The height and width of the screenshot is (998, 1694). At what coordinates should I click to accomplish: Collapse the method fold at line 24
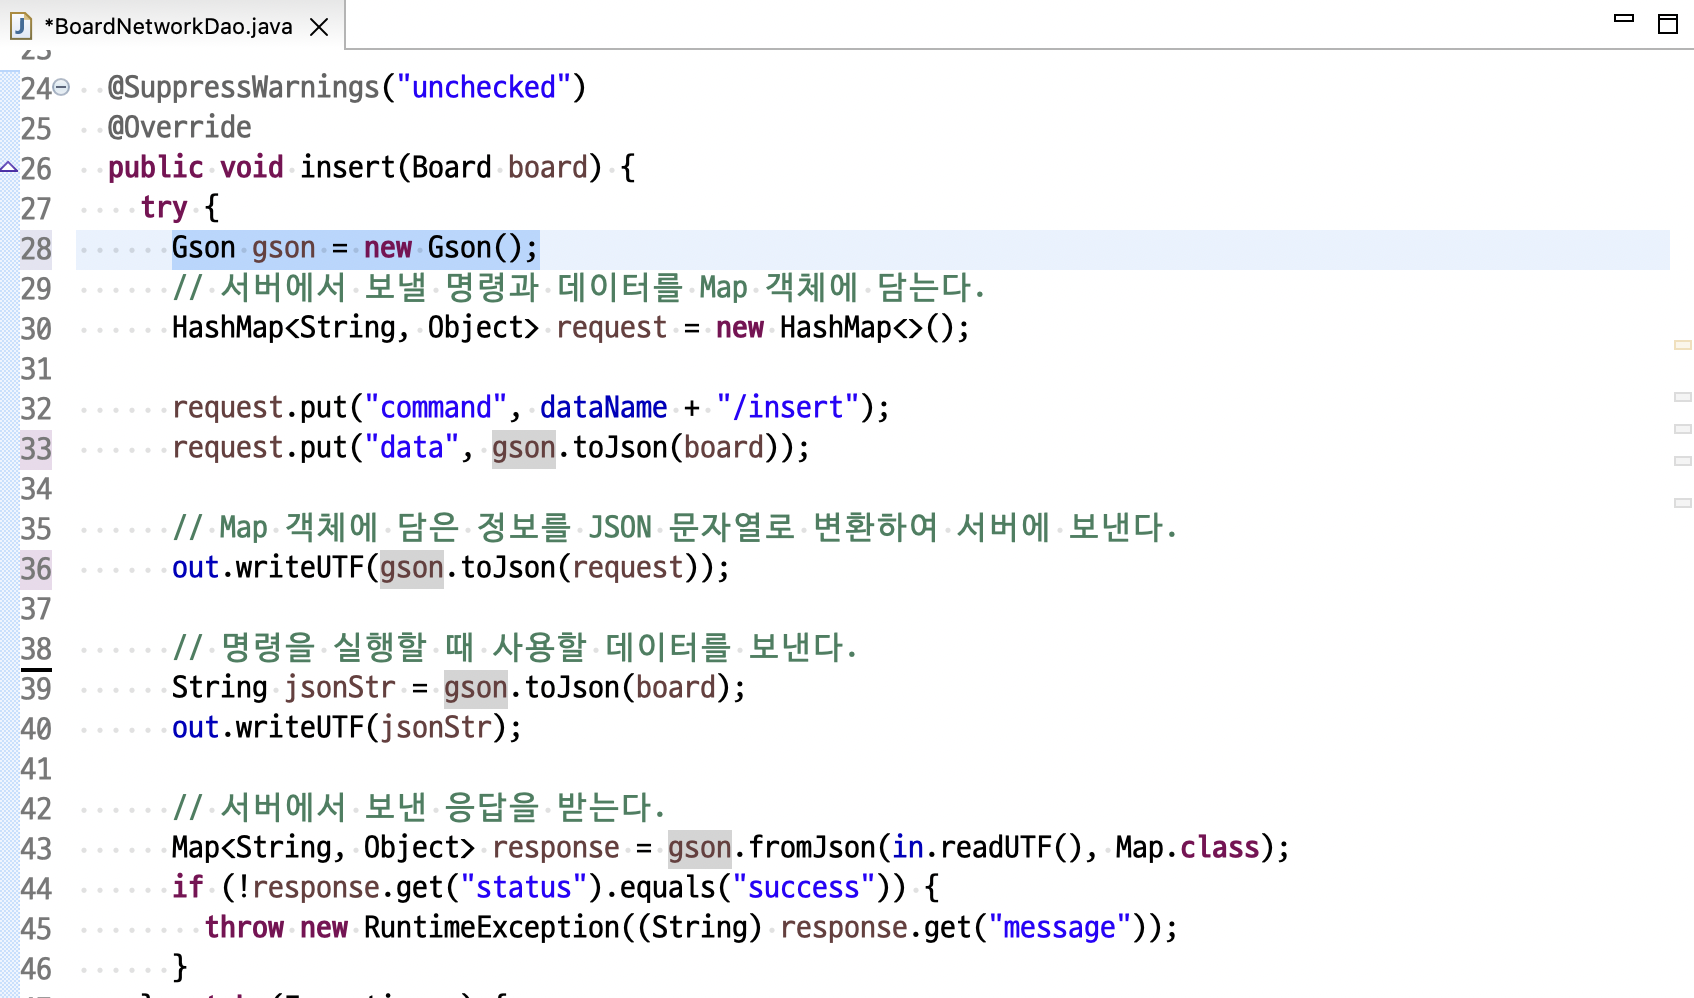click(61, 87)
